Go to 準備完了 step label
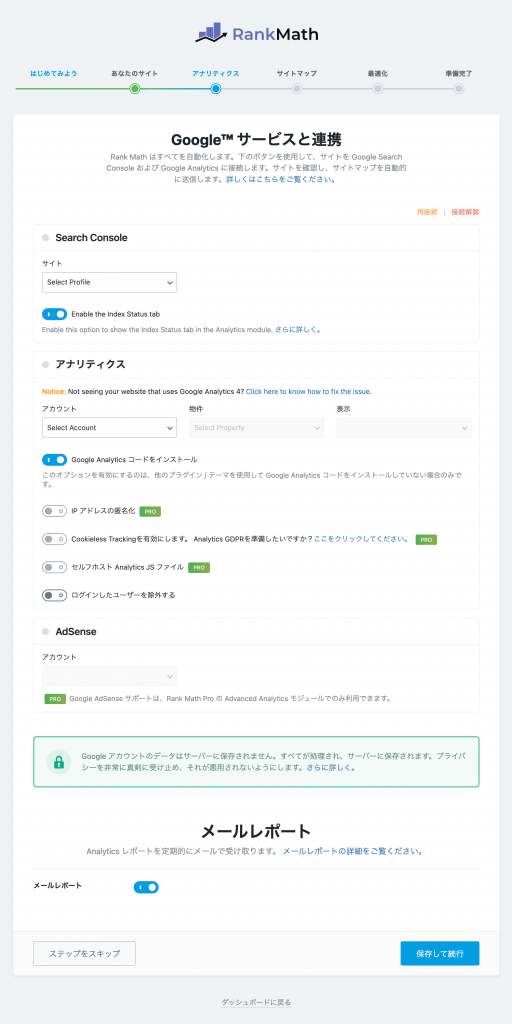 (458, 73)
